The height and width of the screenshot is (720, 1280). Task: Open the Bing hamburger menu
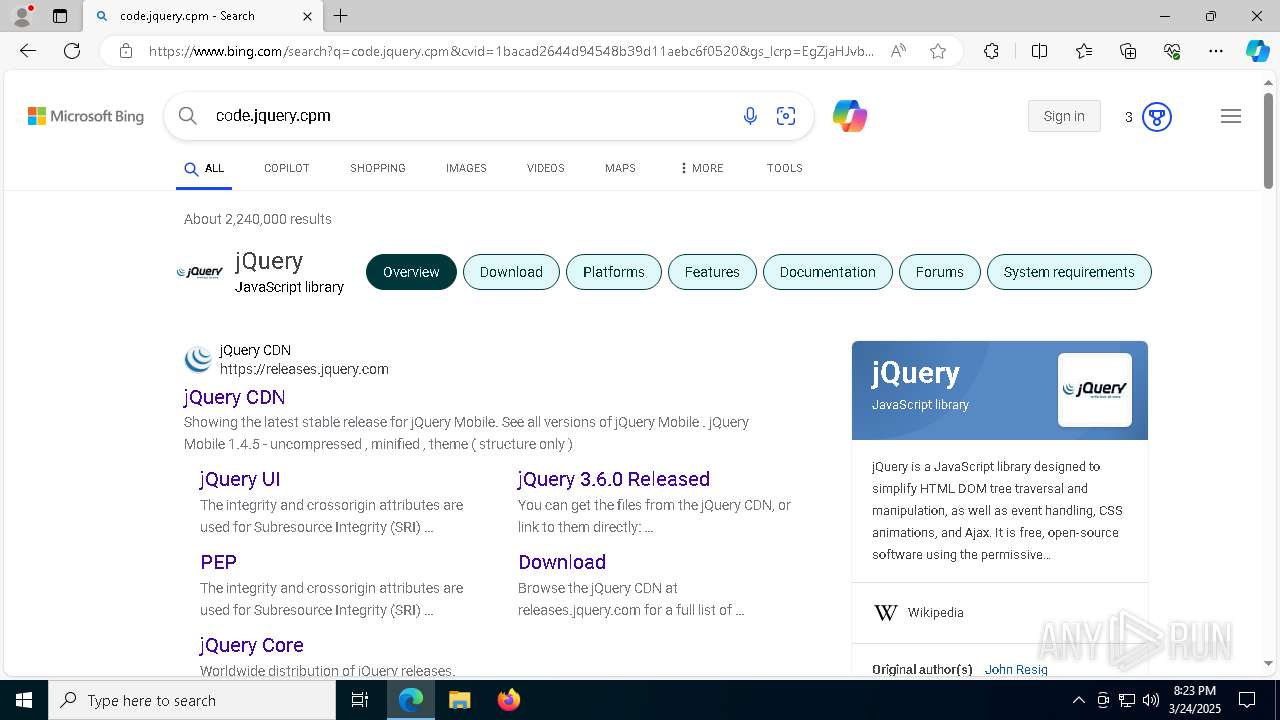pos(1231,116)
